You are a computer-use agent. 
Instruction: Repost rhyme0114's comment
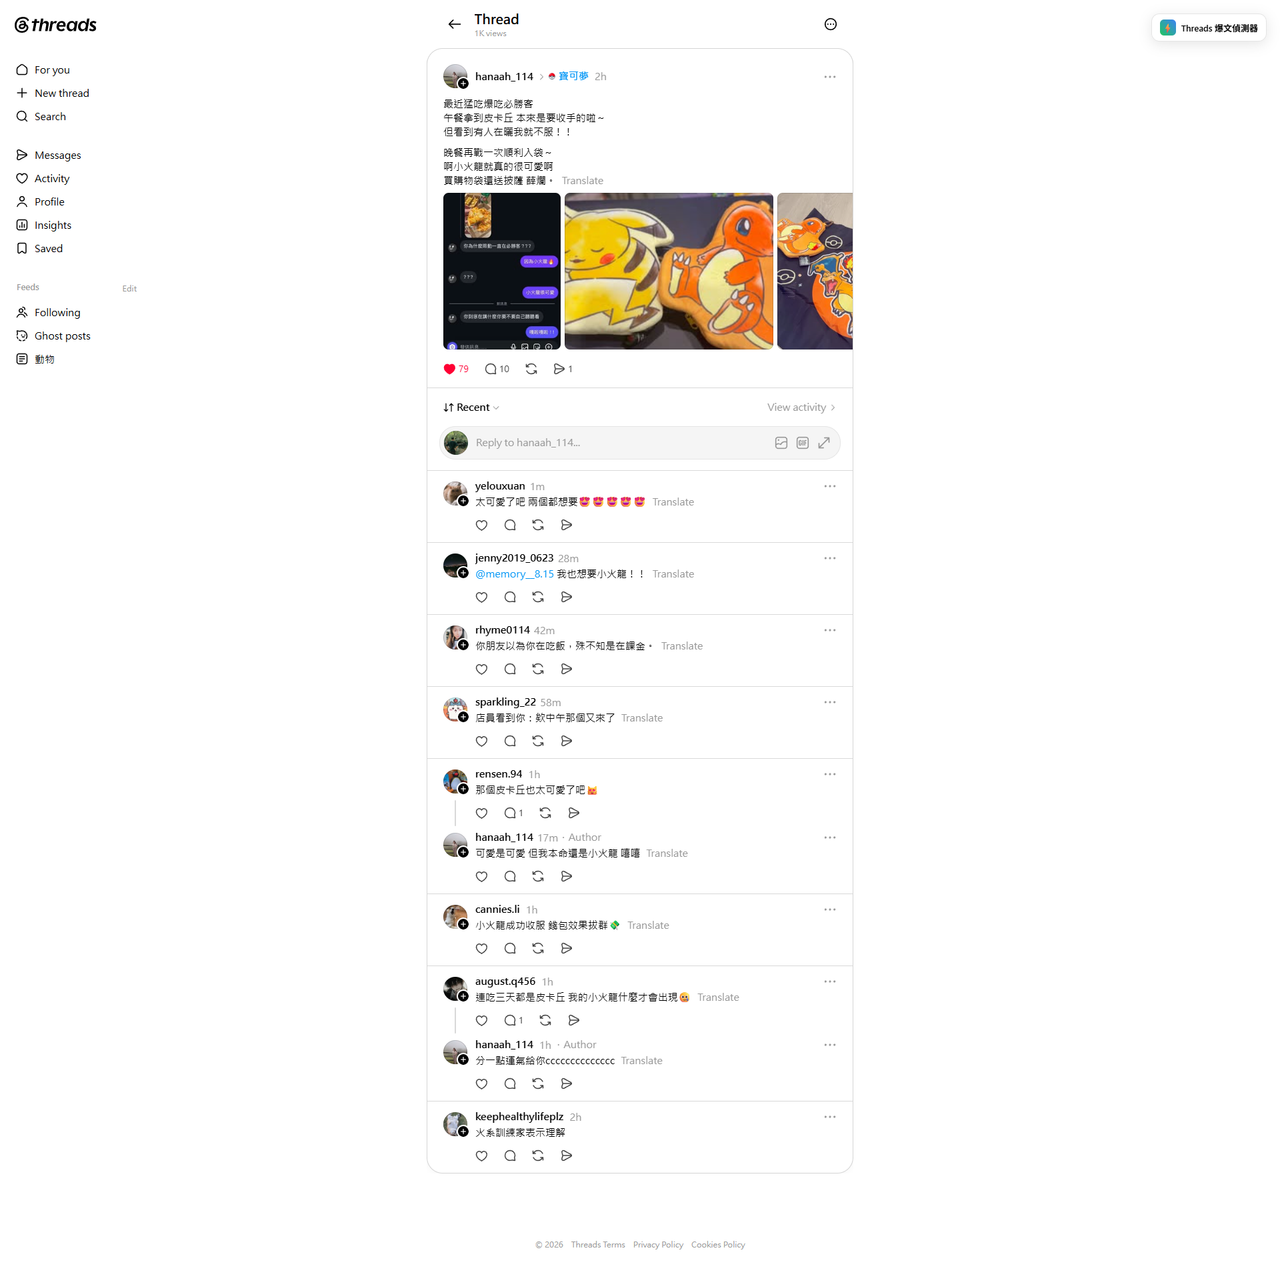point(538,669)
